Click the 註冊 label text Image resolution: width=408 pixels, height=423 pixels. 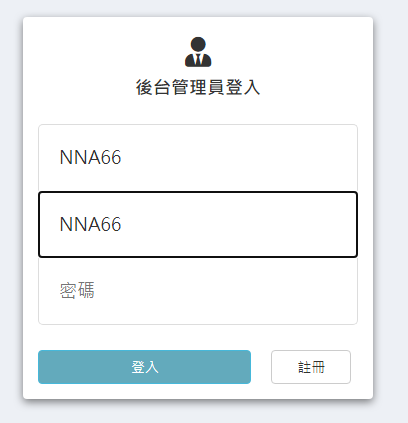[x=311, y=367]
